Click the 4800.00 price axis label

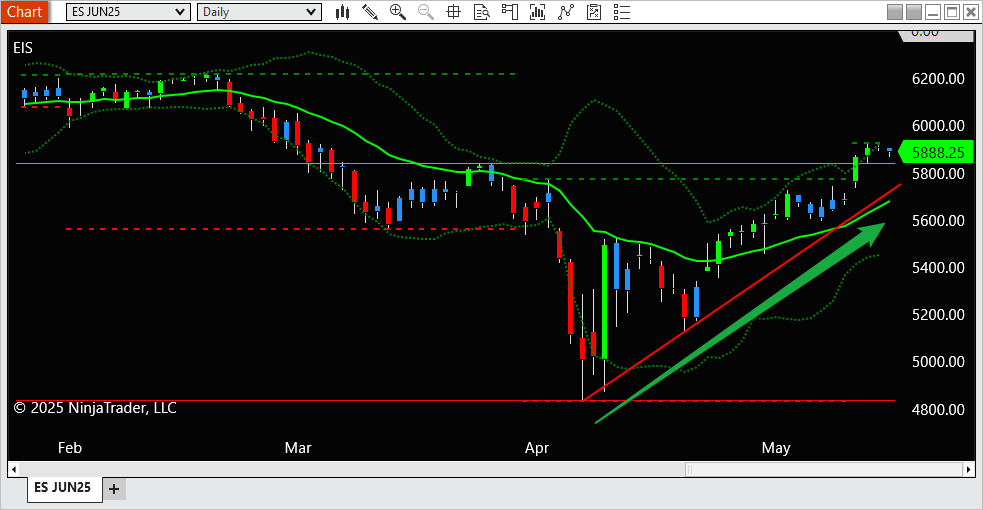[x=938, y=410]
